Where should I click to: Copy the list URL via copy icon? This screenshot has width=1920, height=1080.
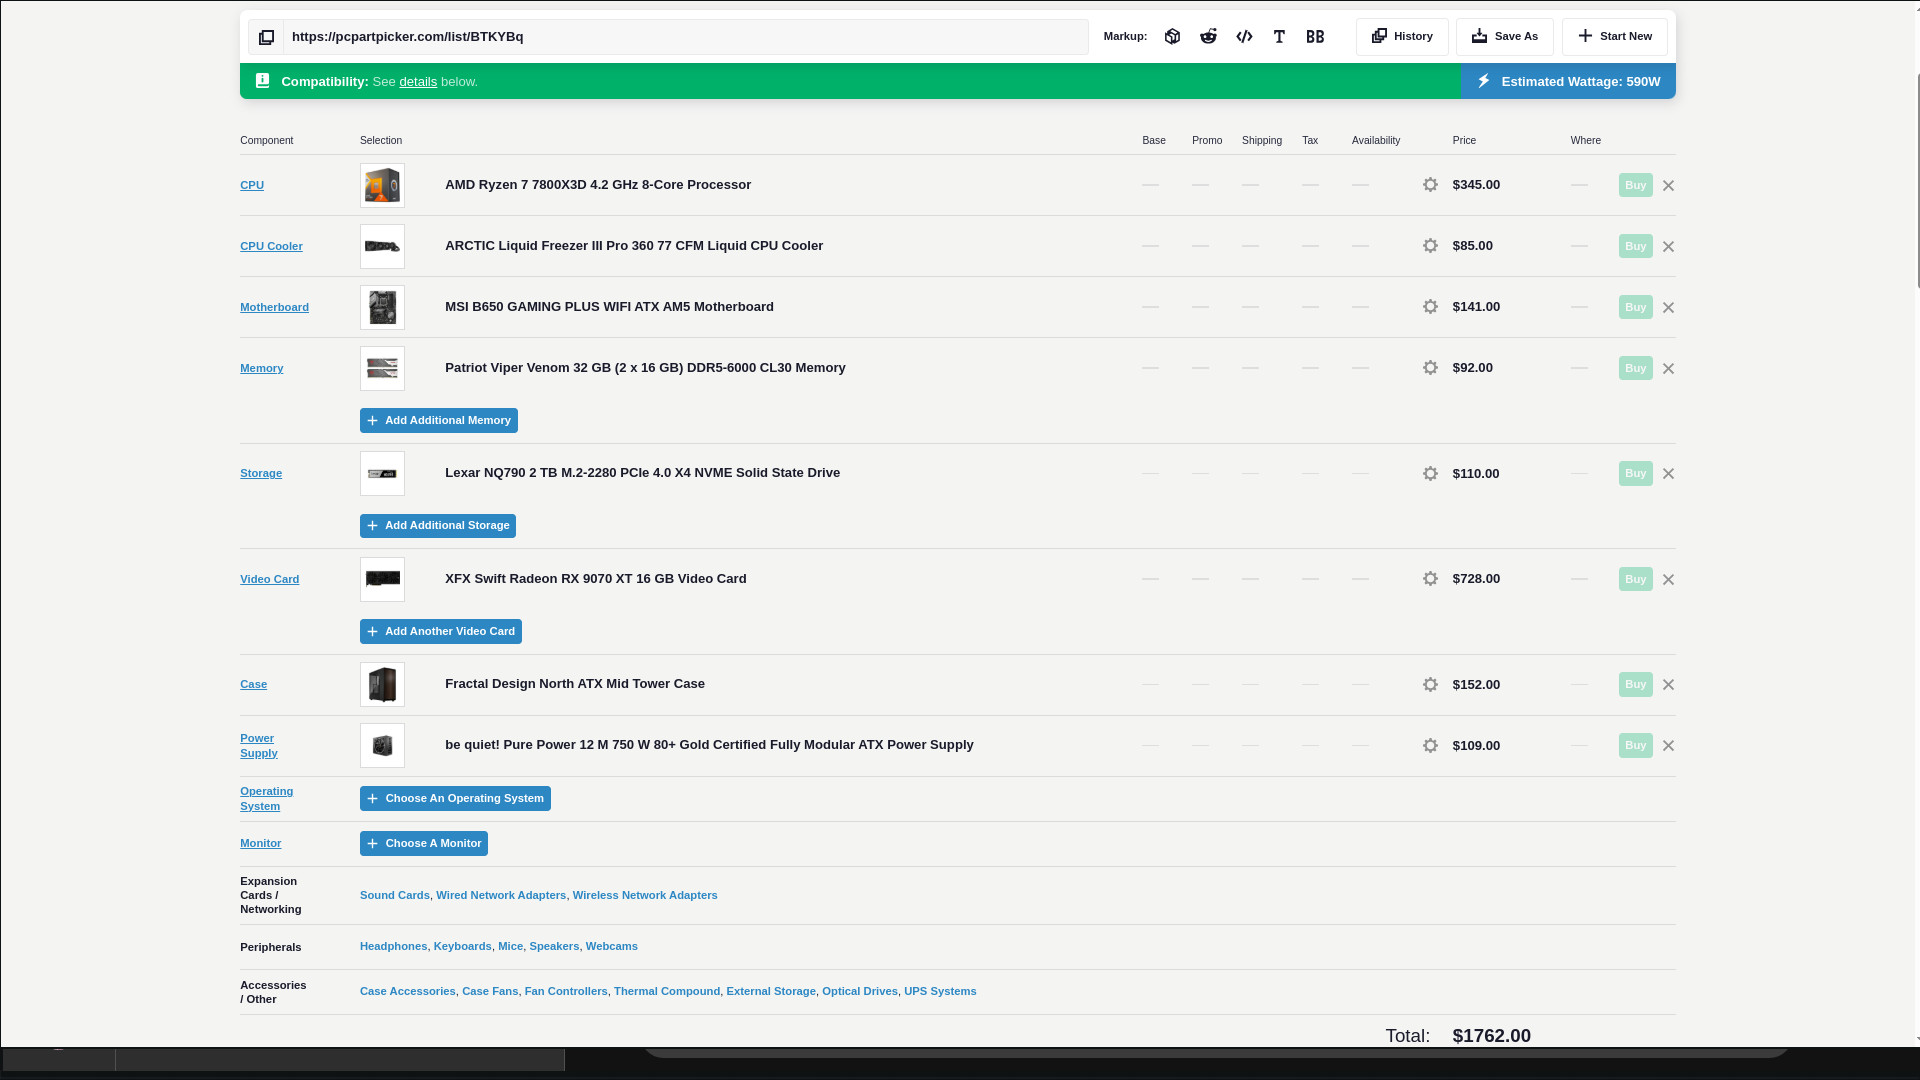click(x=266, y=37)
